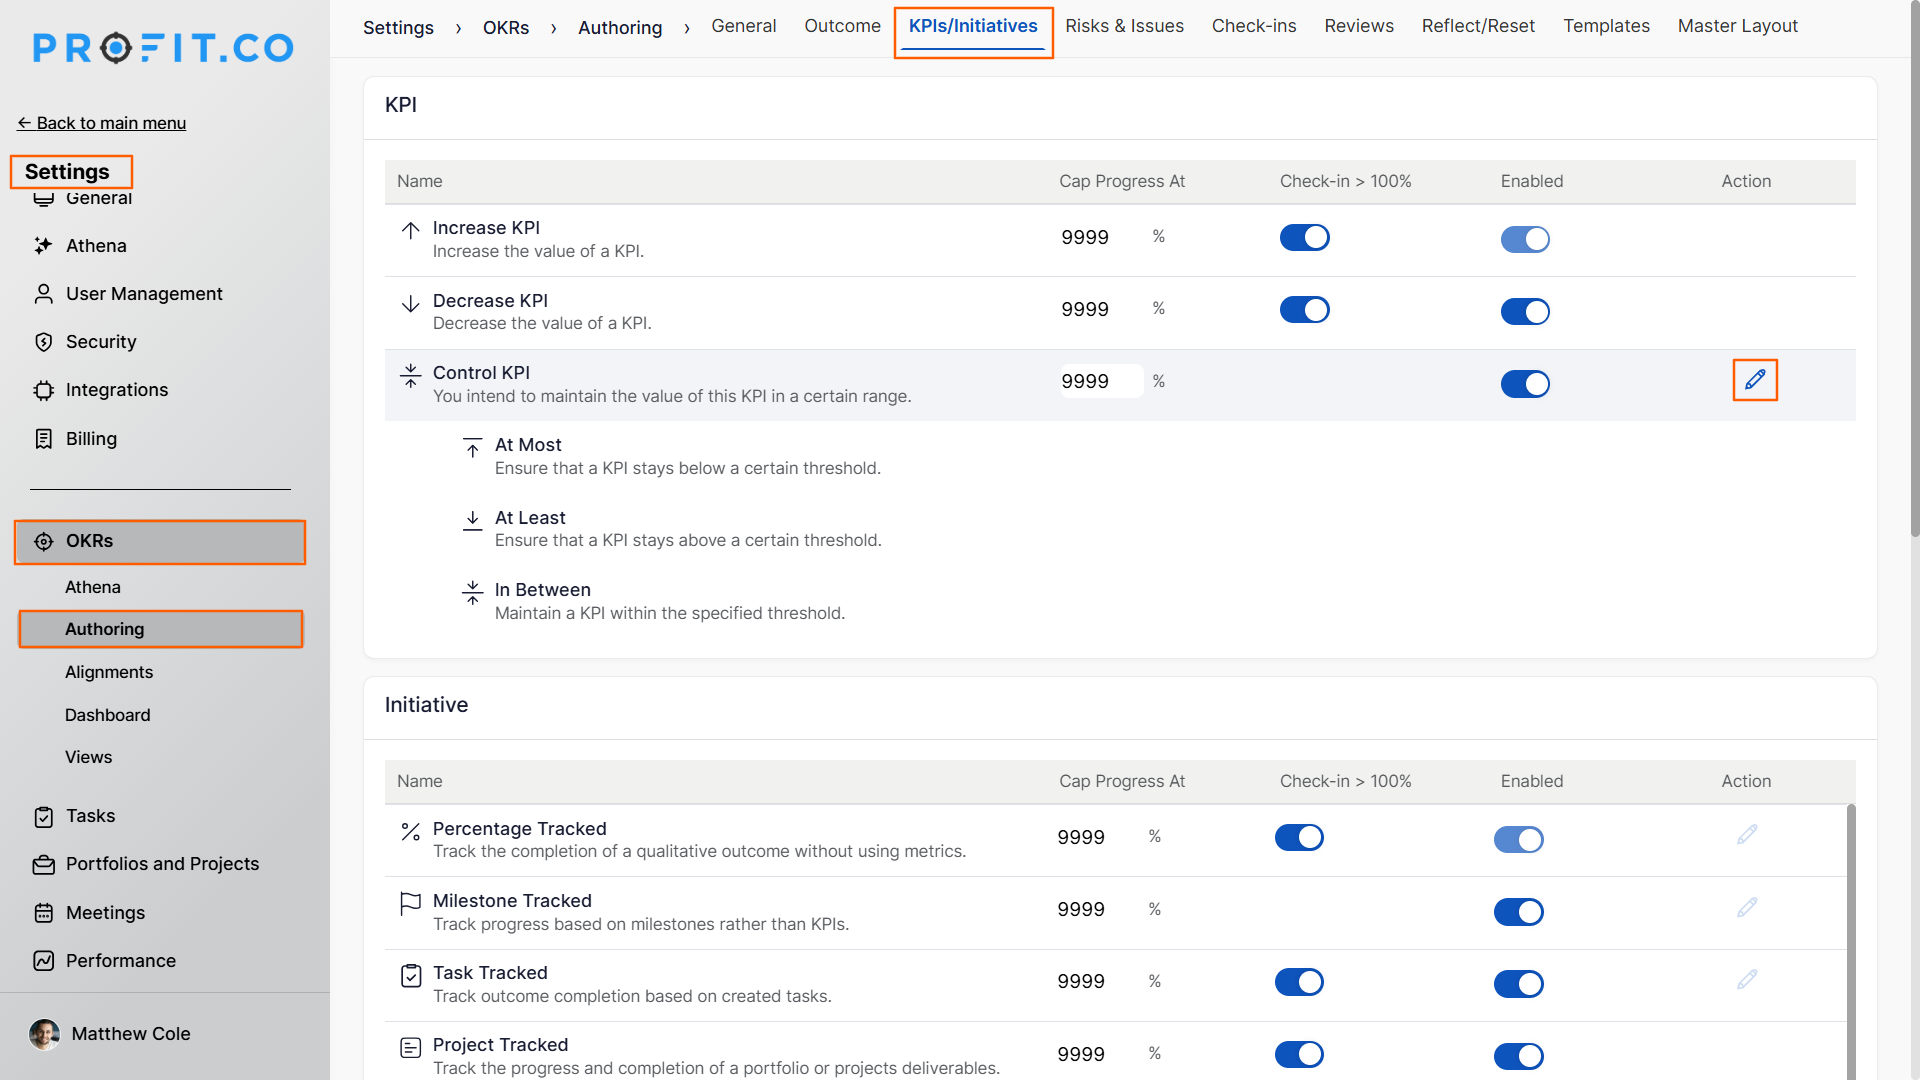Click the Integrations plug icon in sidebar
1920x1080 pixels.
pyautogui.click(x=43, y=390)
